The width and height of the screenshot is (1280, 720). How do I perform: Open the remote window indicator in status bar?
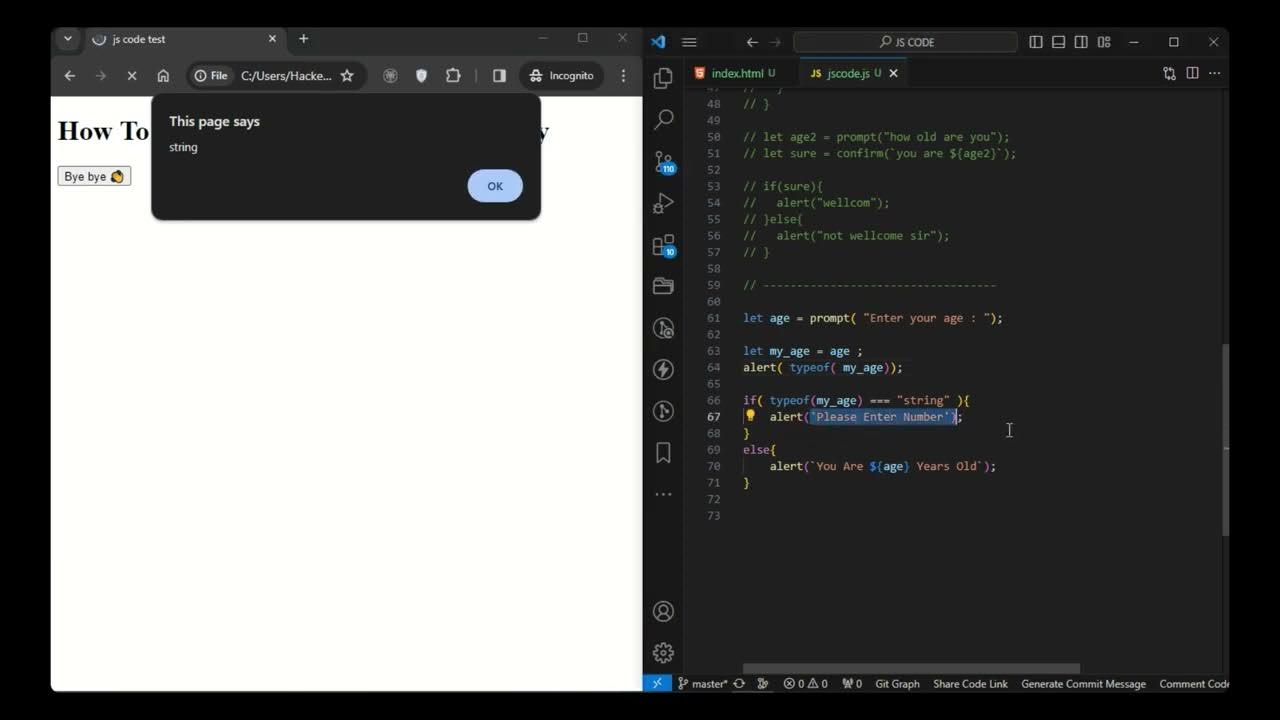[657, 684]
